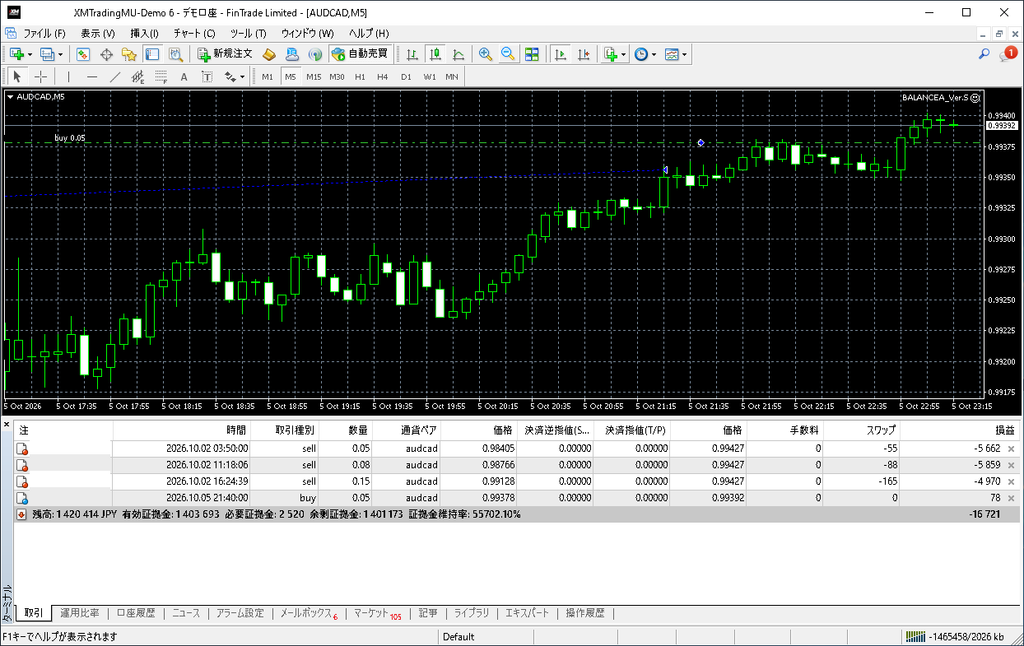This screenshot has height=646, width=1024.
Task: Click the 損益 column header
Action: pyautogui.click(x=1004, y=430)
